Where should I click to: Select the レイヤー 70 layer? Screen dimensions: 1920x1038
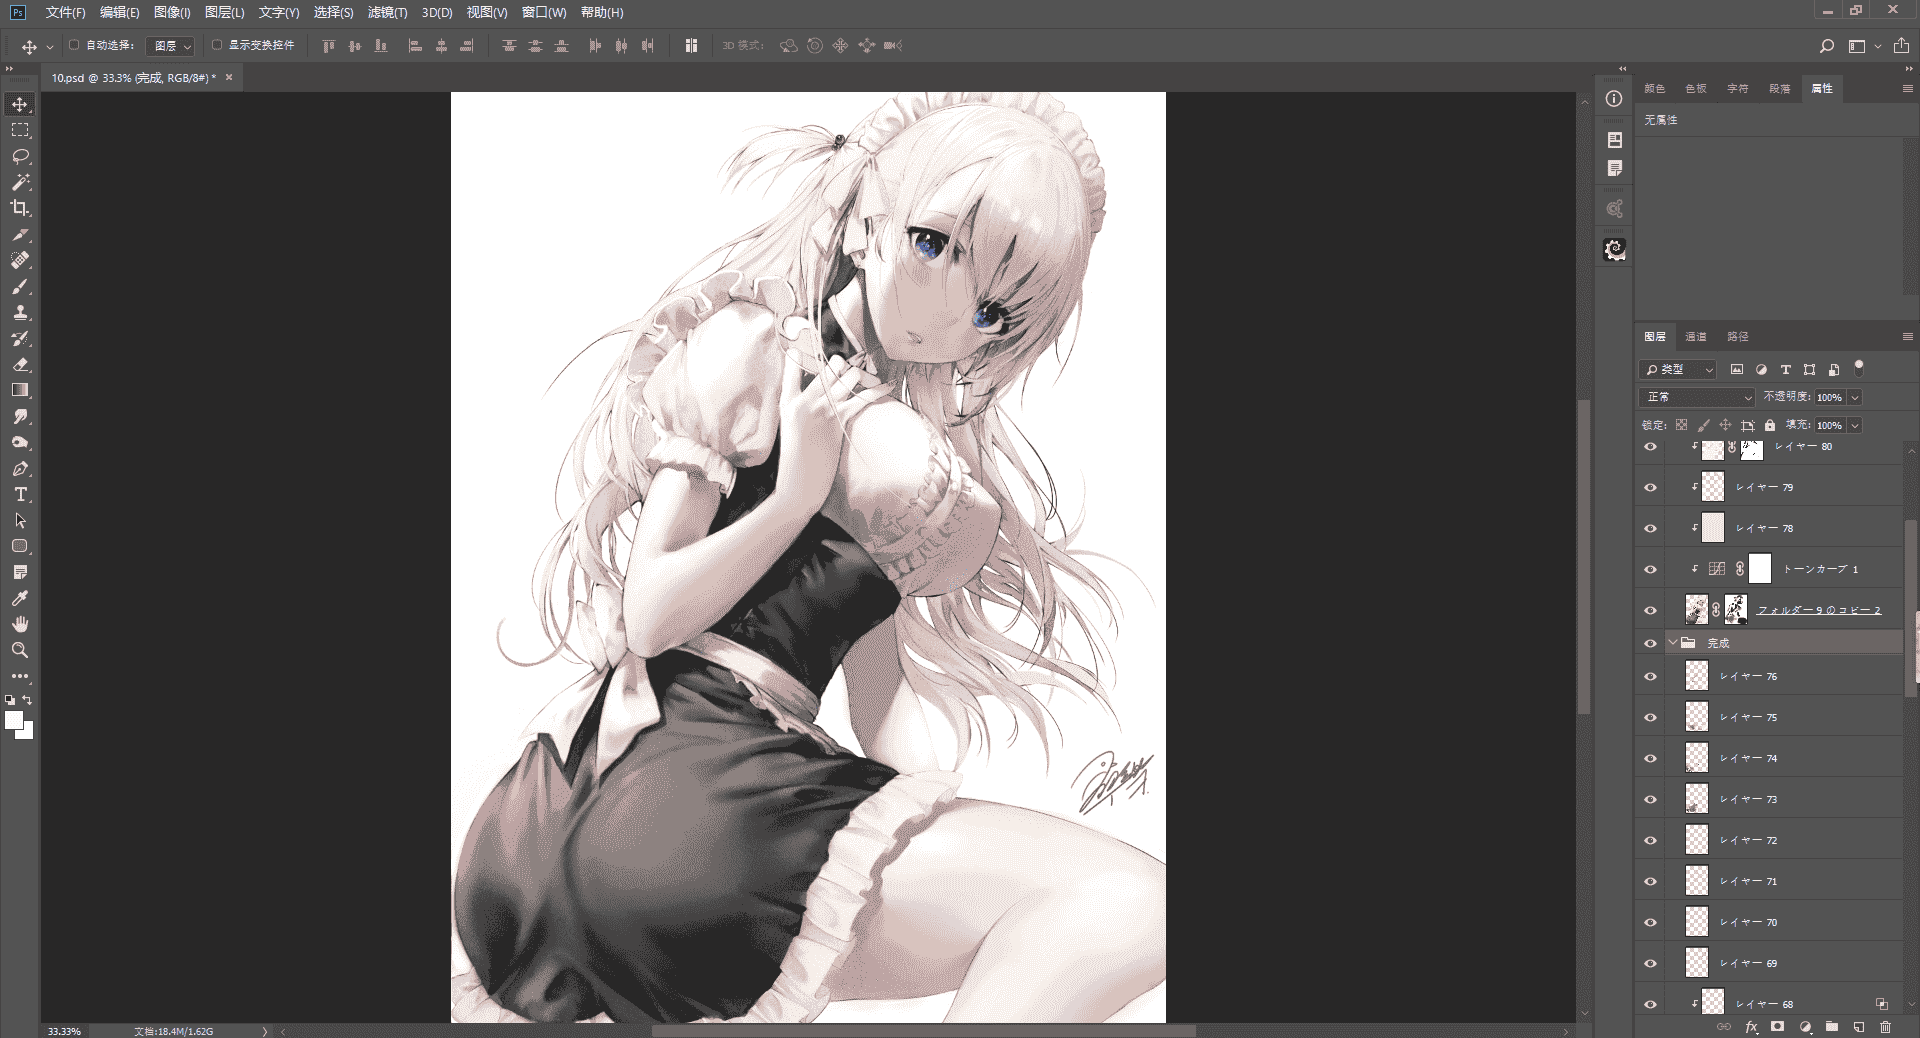[x=1785, y=922]
